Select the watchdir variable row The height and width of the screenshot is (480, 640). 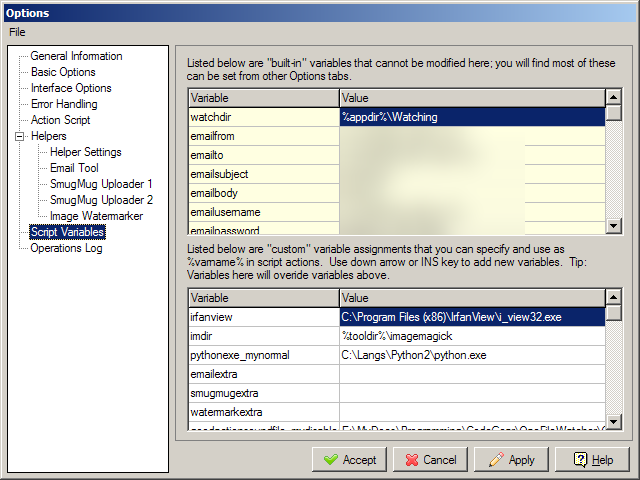click(264, 117)
